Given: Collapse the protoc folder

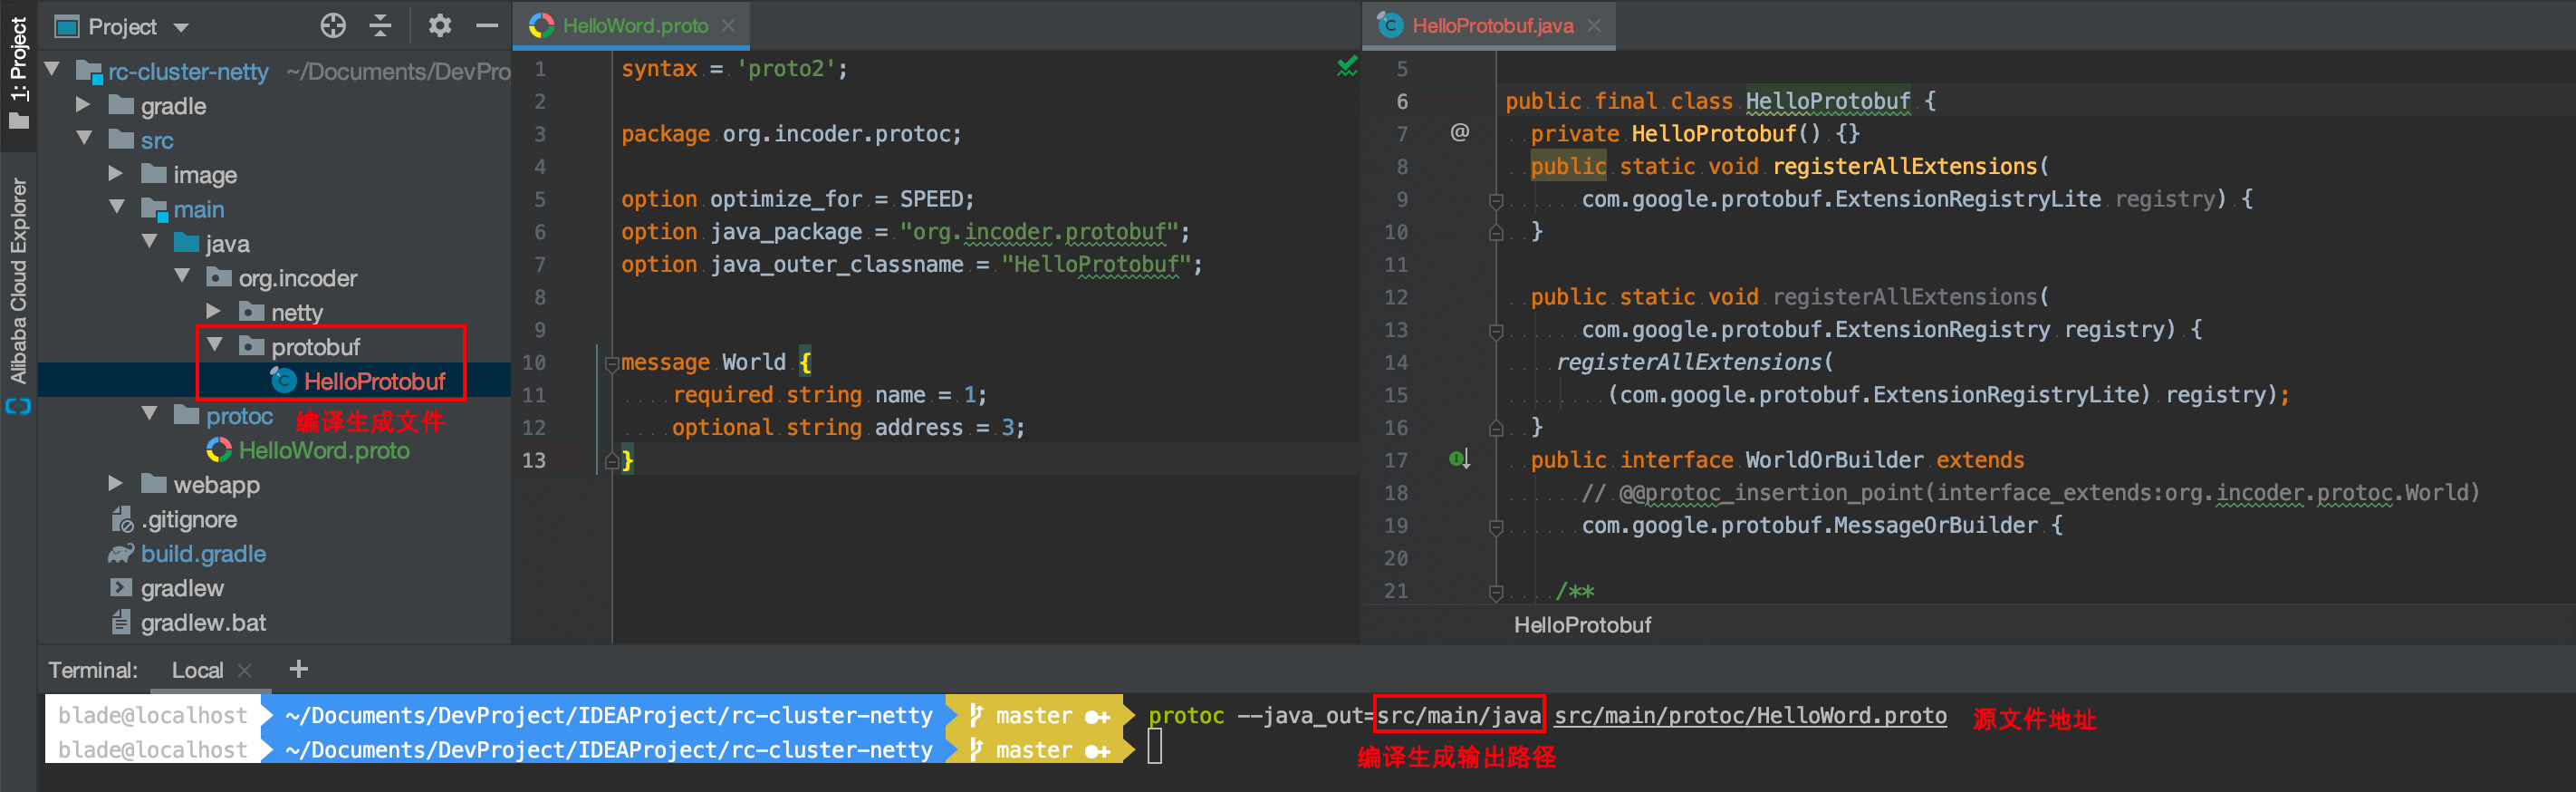Looking at the screenshot, I should click(149, 413).
